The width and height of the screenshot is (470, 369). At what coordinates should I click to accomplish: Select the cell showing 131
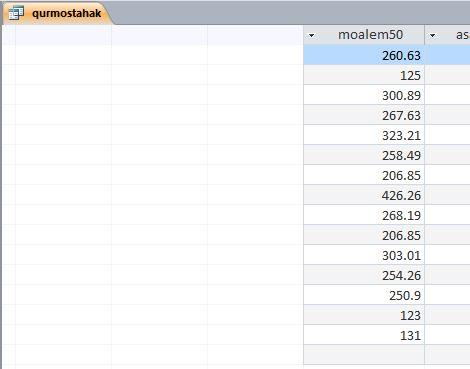(364, 335)
